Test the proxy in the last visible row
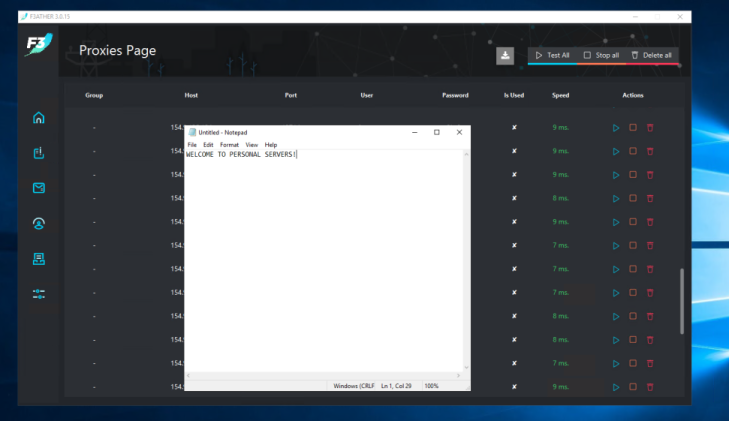The image size is (729, 421). (x=616, y=387)
